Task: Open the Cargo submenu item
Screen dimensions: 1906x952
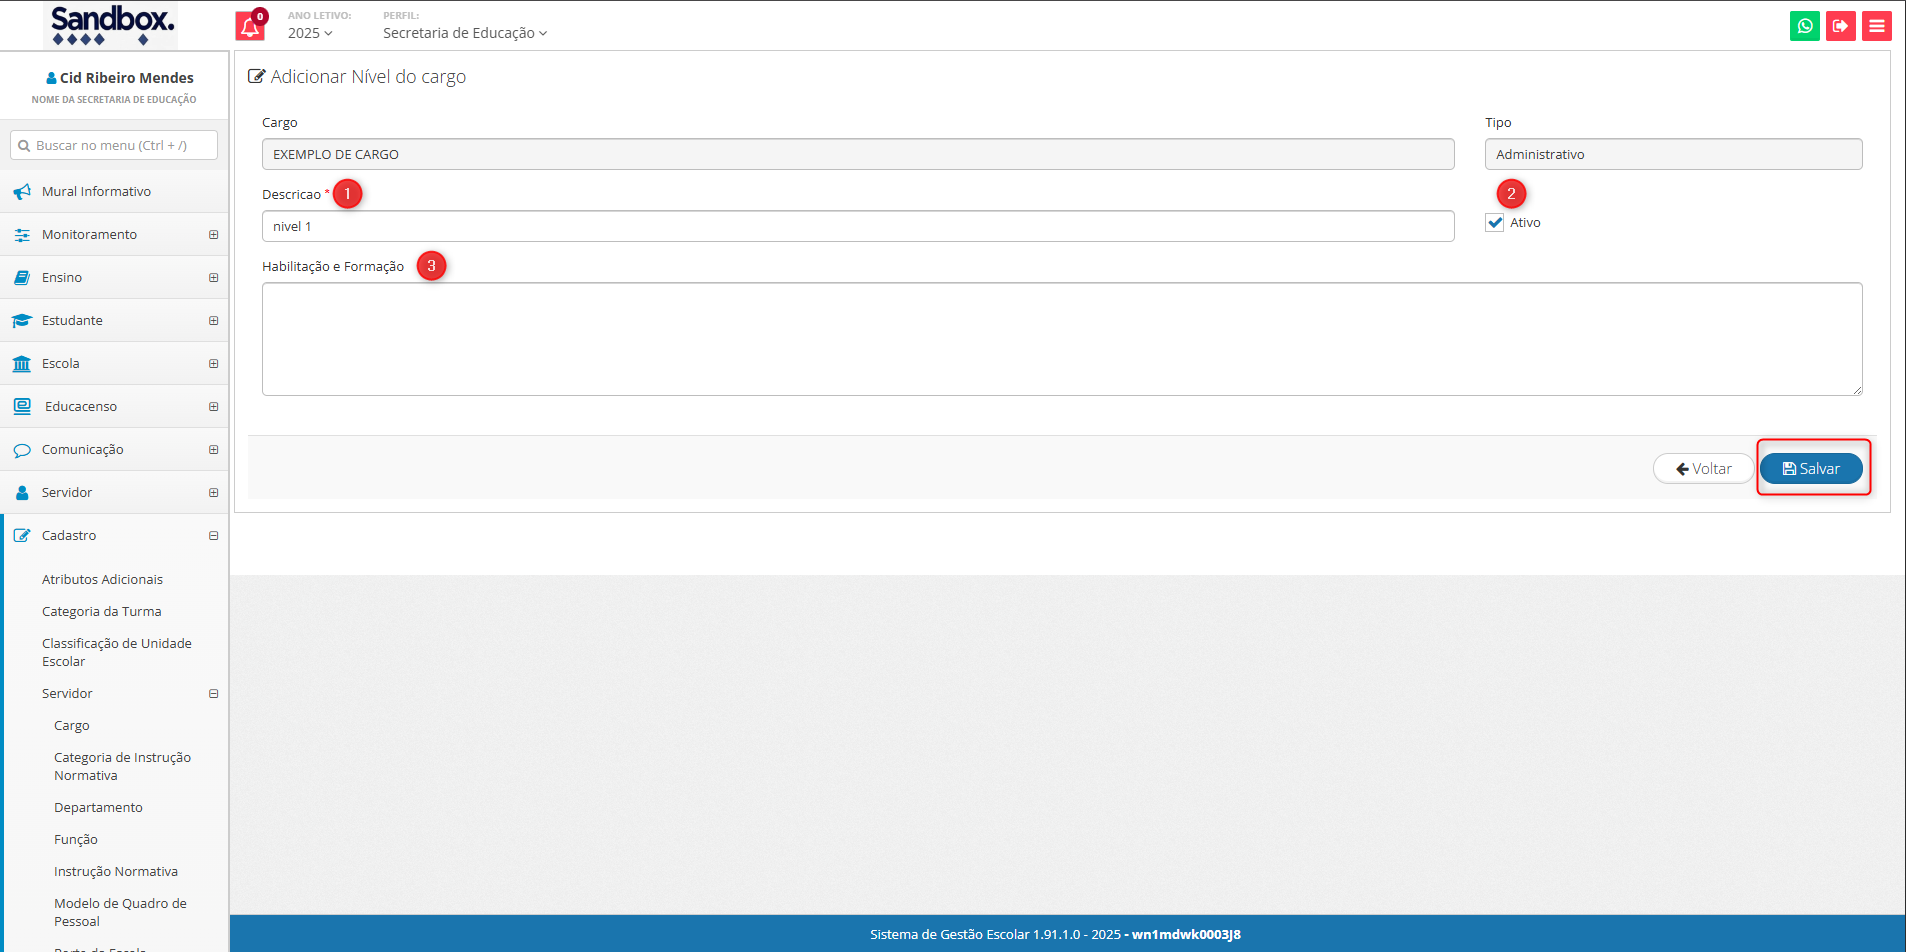Action: pos(72,726)
